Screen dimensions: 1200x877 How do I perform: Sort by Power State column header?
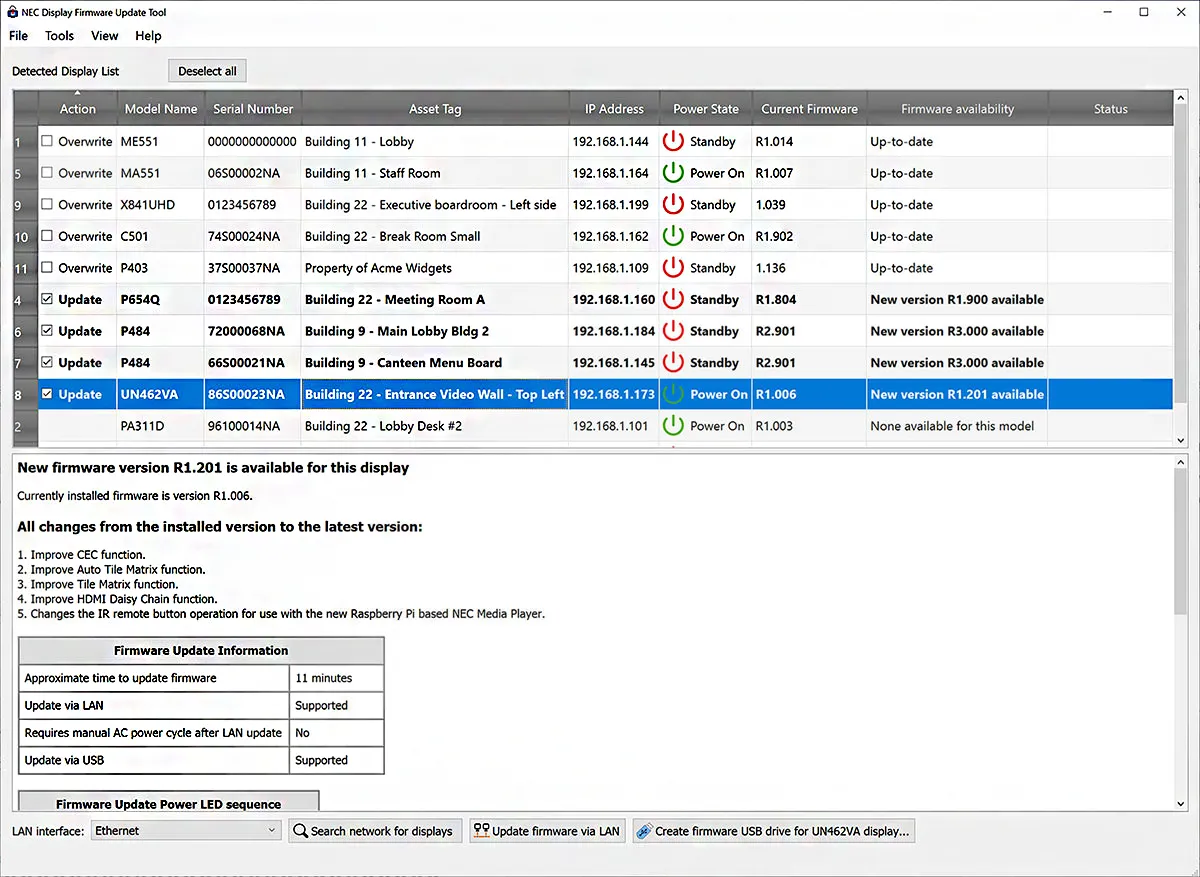[706, 109]
